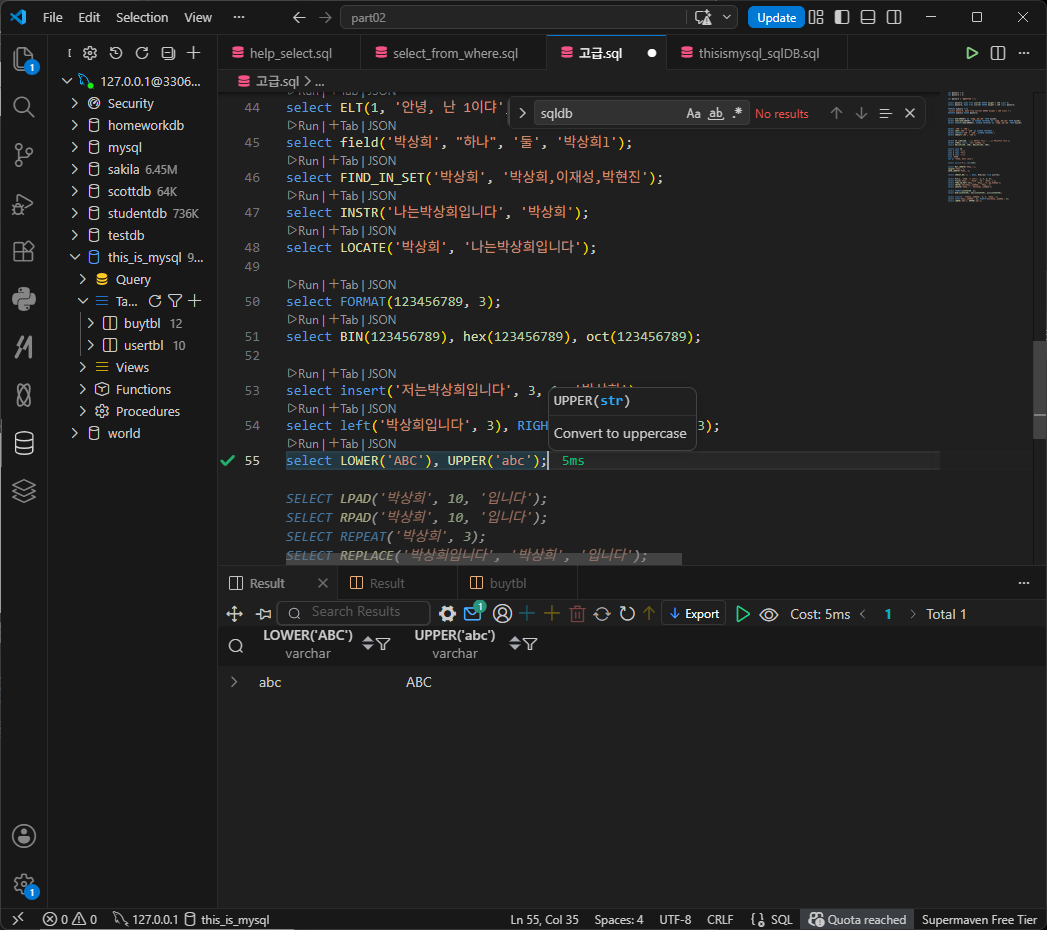Create a new table with plus icon

tap(195, 301)
